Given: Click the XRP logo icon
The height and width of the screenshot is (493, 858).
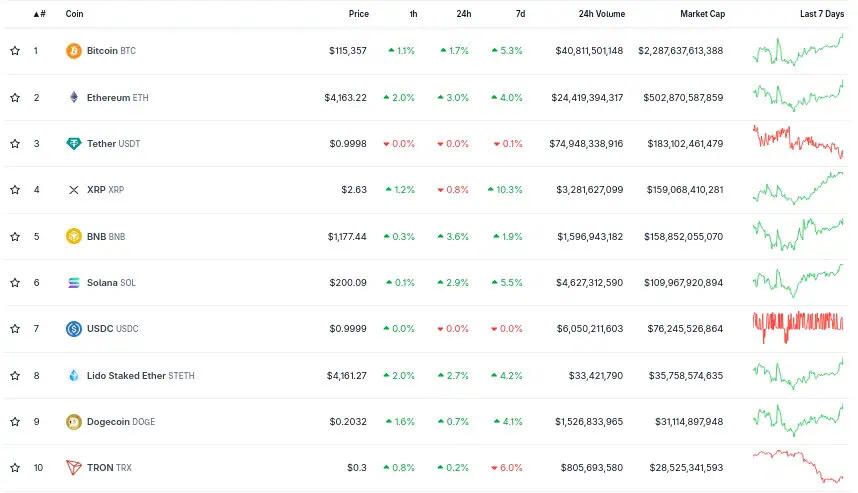Looking at the screenshot, I should (x=73, y=190).
